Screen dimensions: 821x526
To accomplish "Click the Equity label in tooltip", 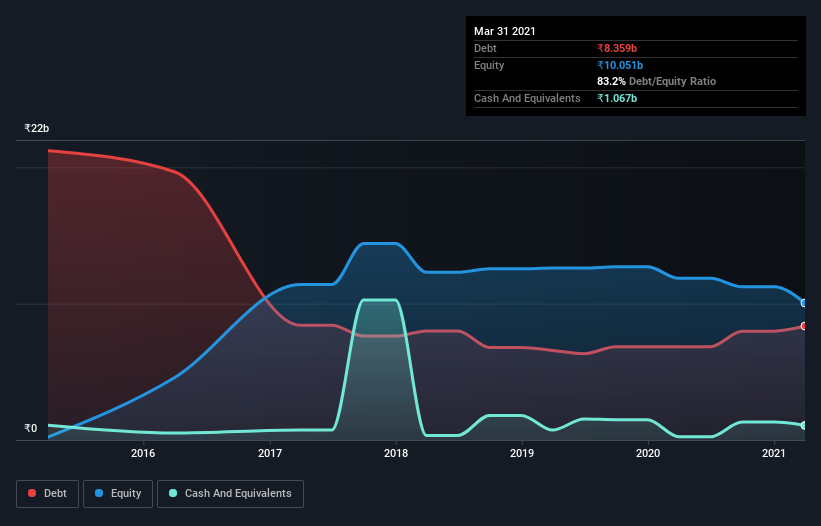I will pyautogui.click(x=489, y=65).
